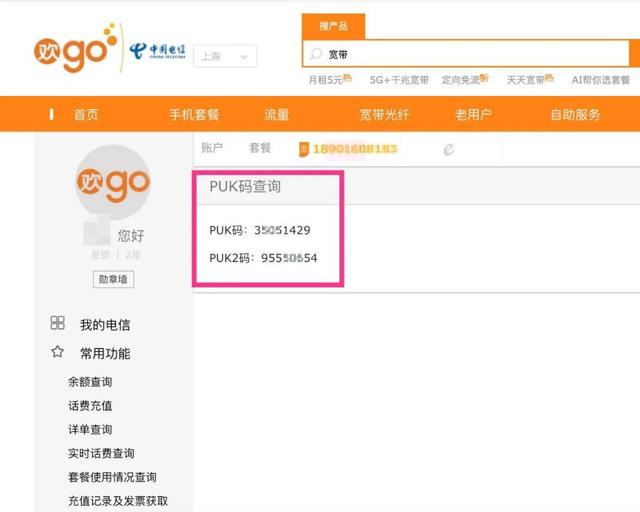Image resolution: width=640 pixels, height=512 pixels.
Task: Switch to the 套餐 tab
Action: click(260, 148)
